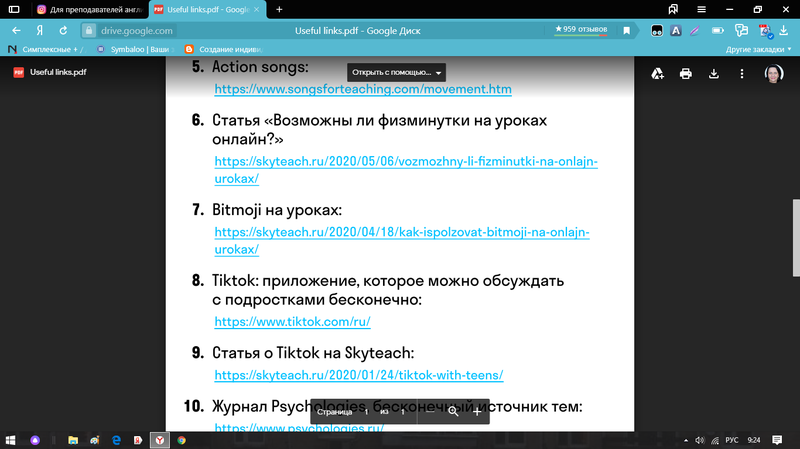800x449 pixels.
Task: Click the drive.google.com address bar
Action: pos(137,30)
